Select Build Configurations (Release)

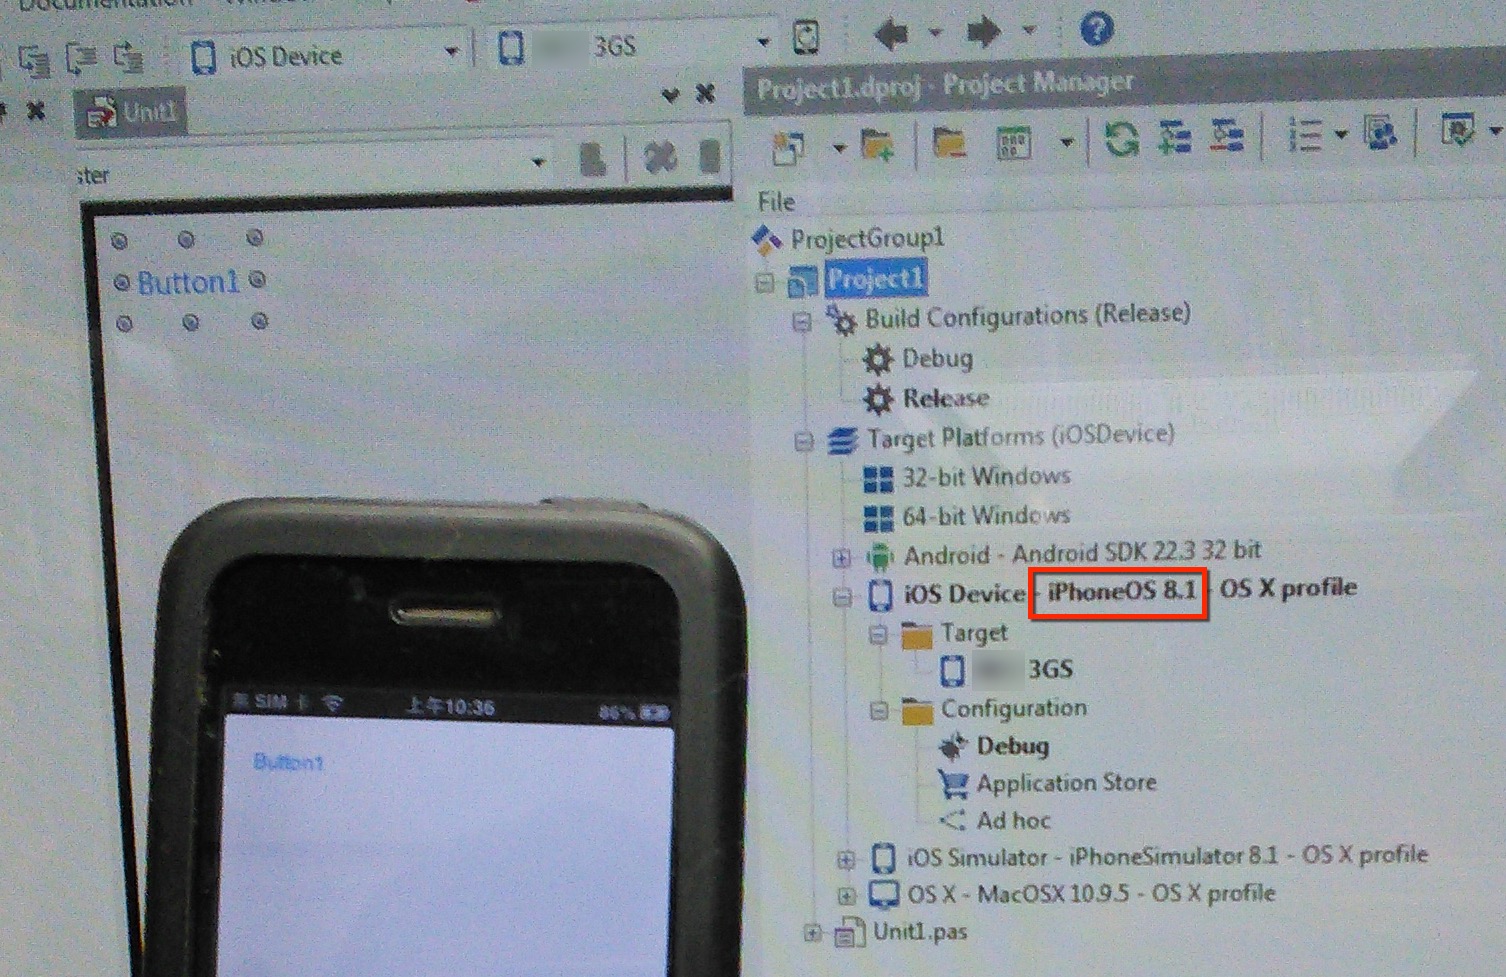1027,316
